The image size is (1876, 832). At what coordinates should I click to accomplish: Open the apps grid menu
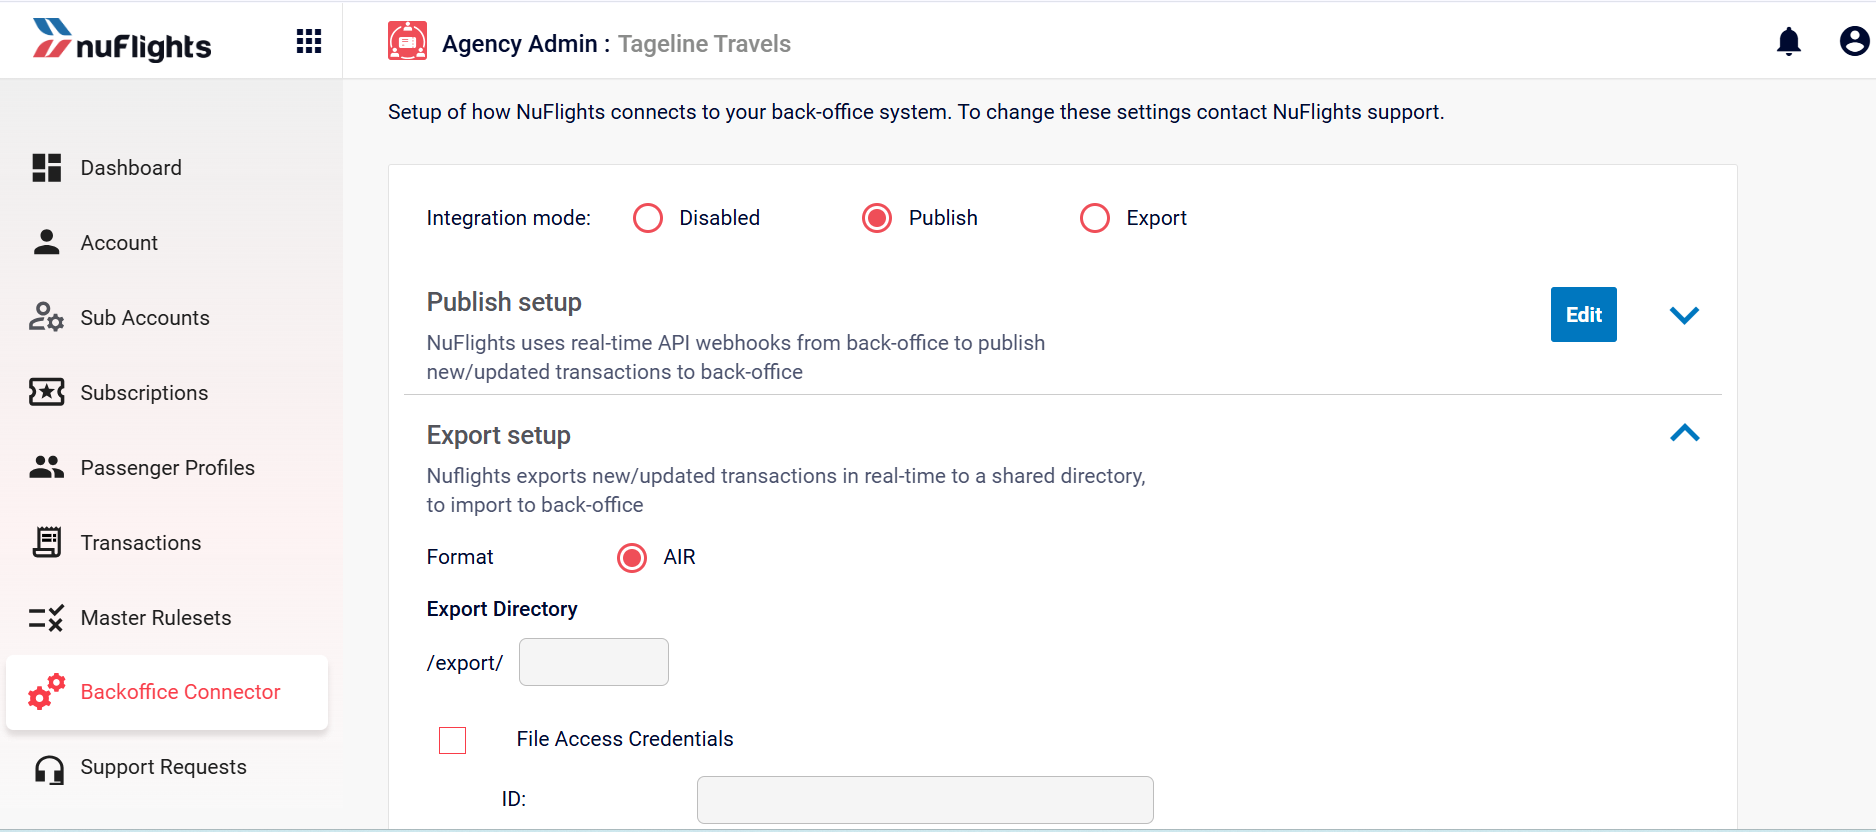pyautogui.click(x=309, y=41)
